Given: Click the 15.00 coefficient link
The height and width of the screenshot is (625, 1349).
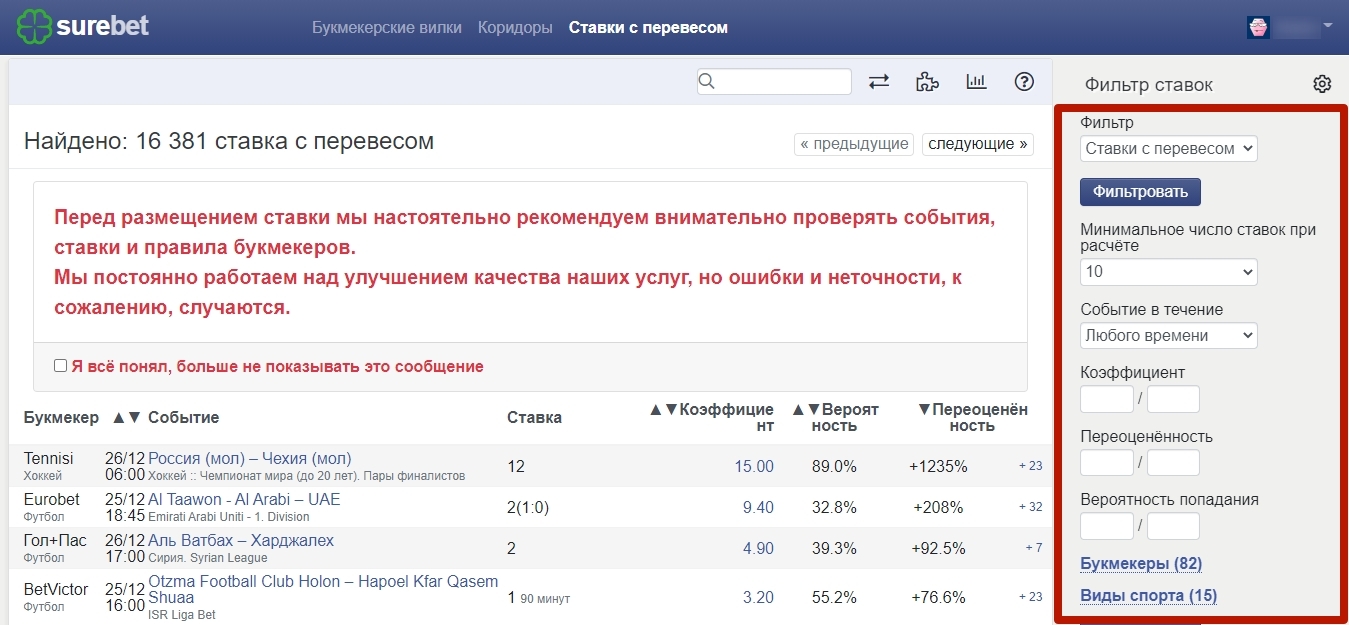Looking at the screenshot, I should click(x=754, y=466).
